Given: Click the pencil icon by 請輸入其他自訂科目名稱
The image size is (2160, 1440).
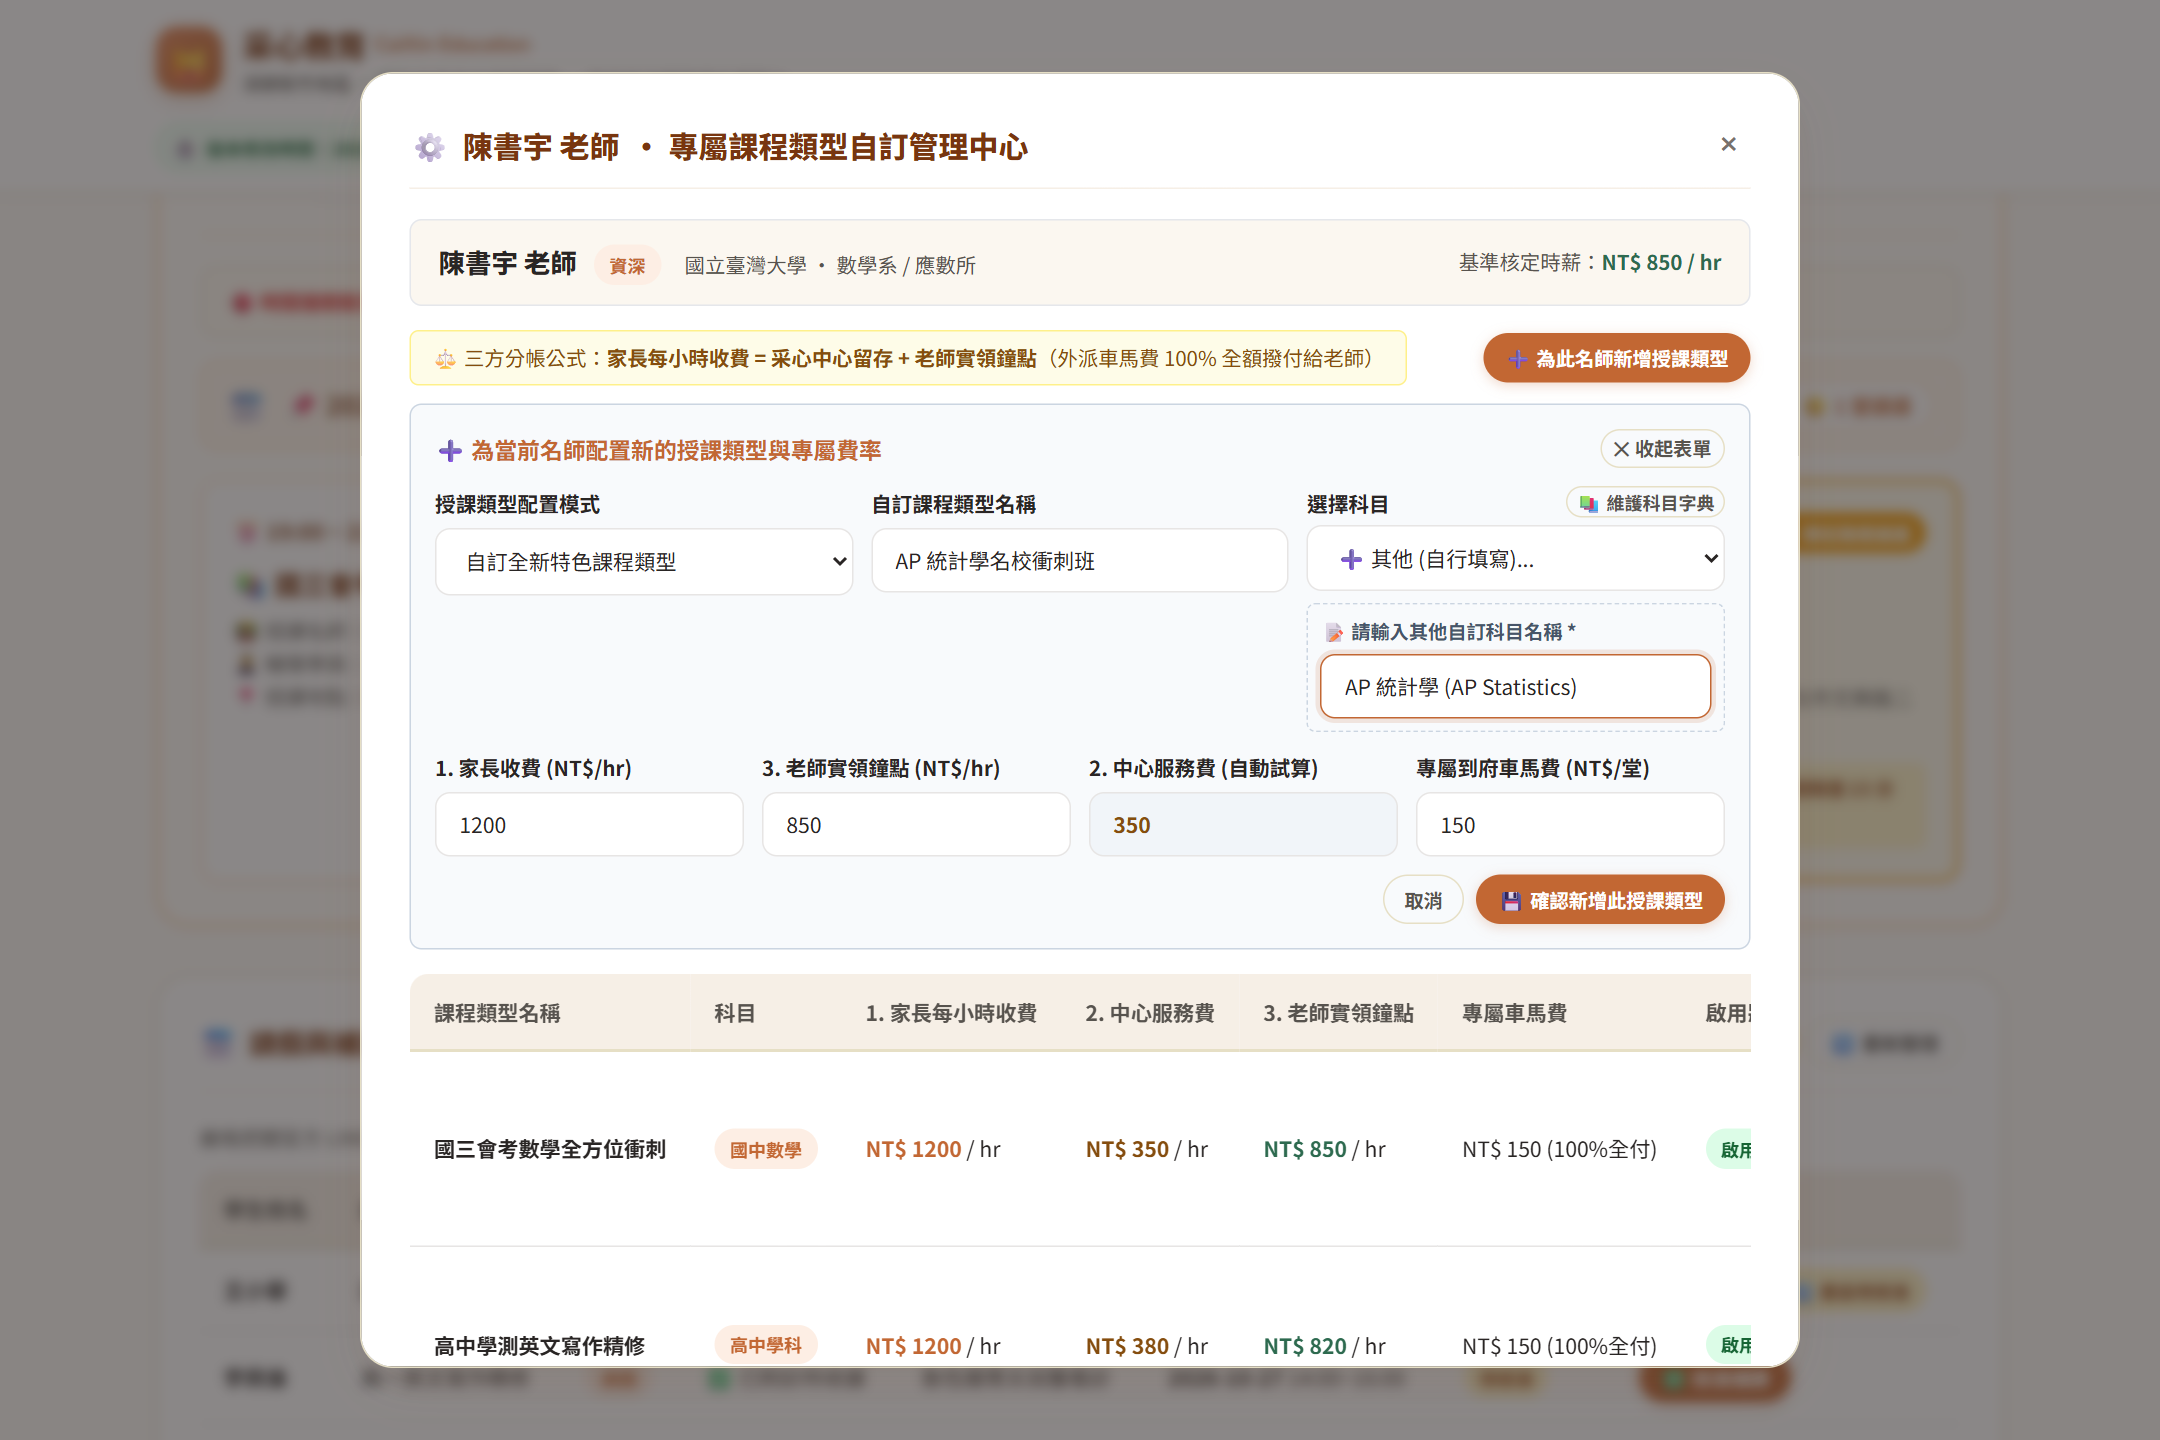Looking at the screenshot, I should point(1334,632).
